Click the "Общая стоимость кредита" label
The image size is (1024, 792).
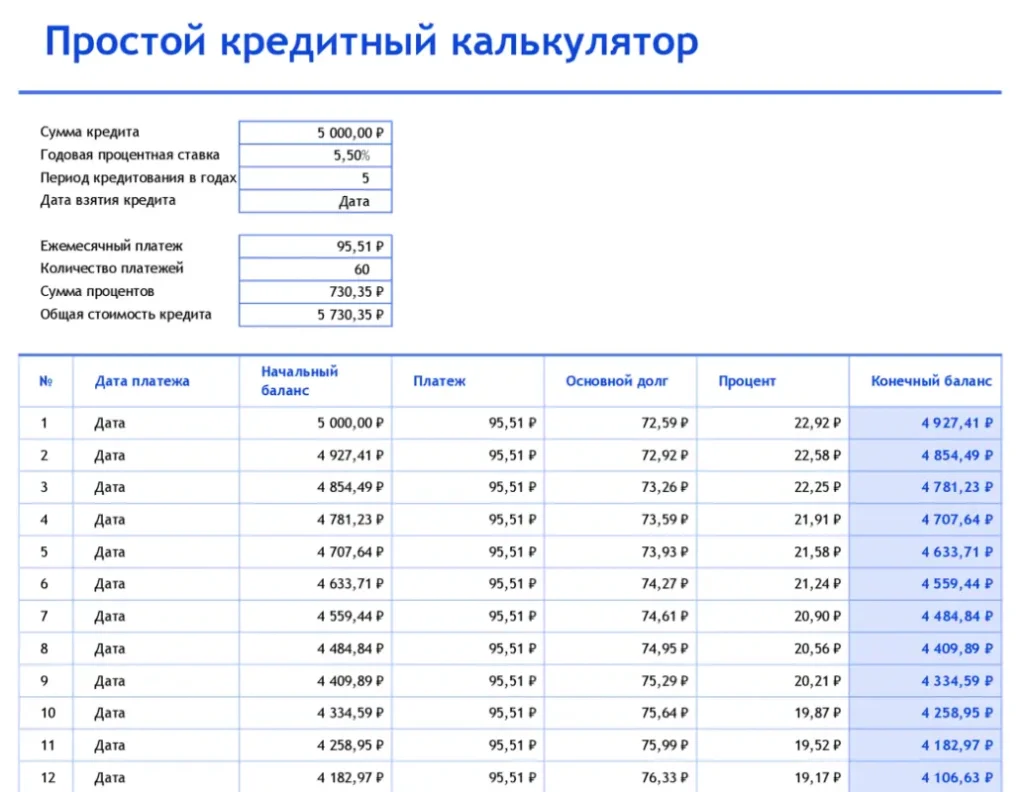coord(126,314)
